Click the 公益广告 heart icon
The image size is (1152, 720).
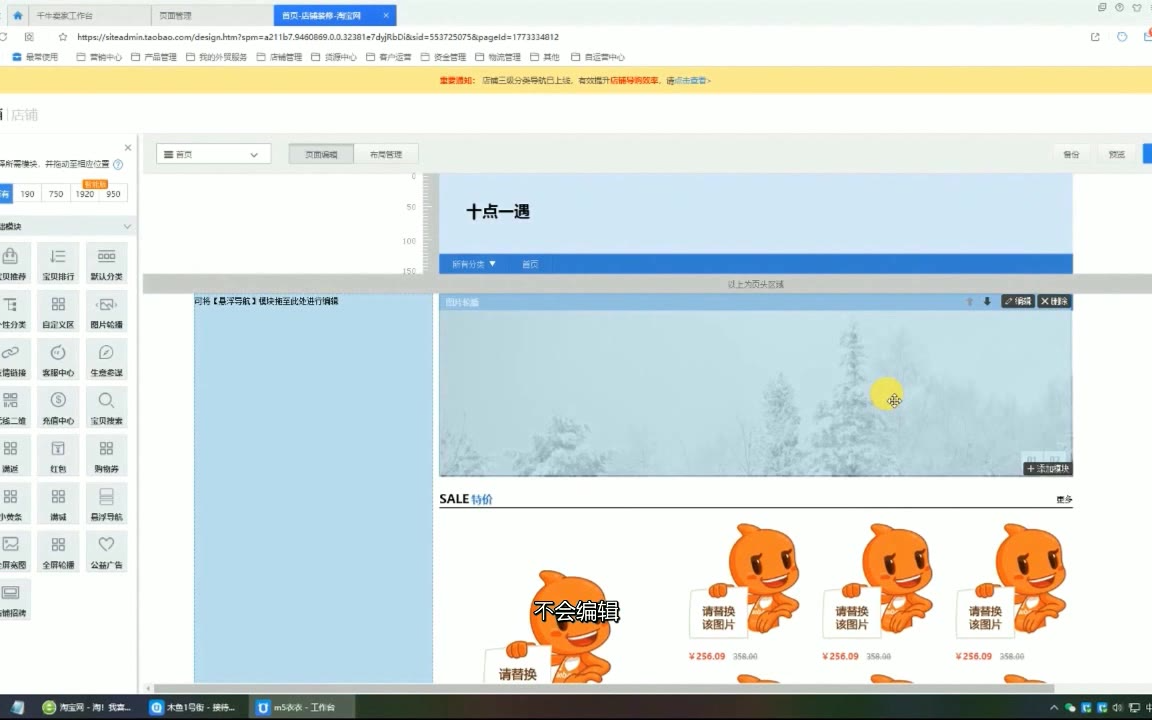(x=106, y=546)
